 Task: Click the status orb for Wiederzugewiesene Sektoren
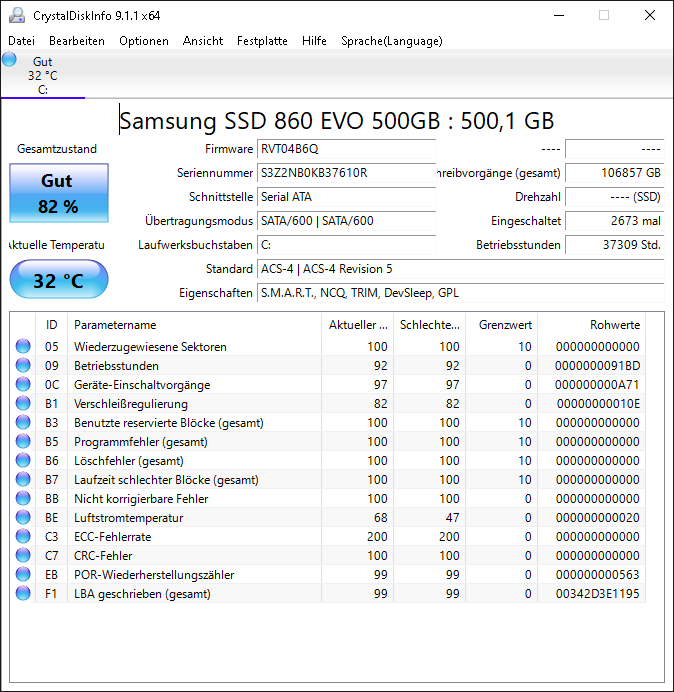(23, 346)
